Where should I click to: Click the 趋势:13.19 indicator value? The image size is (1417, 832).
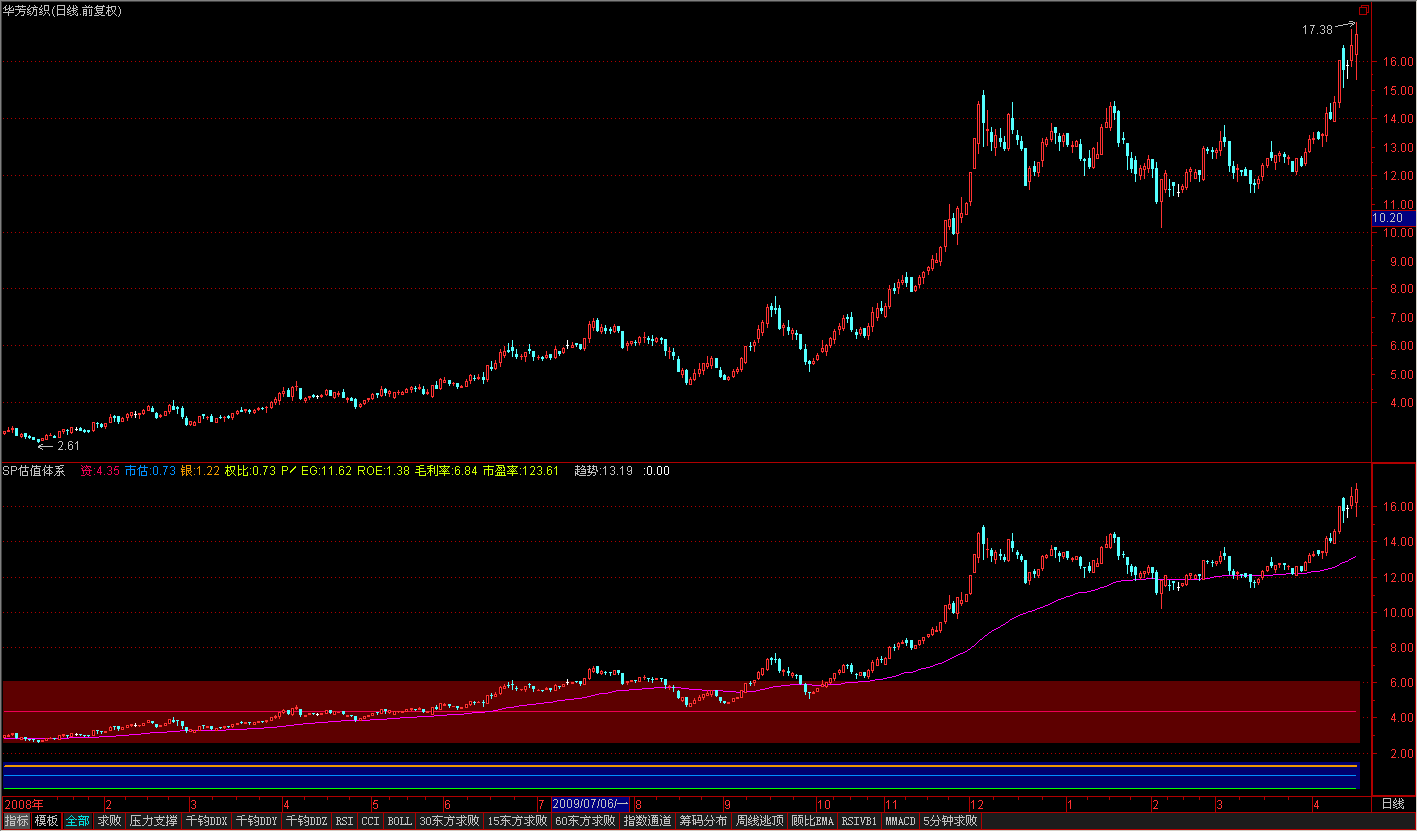(603, 470)
